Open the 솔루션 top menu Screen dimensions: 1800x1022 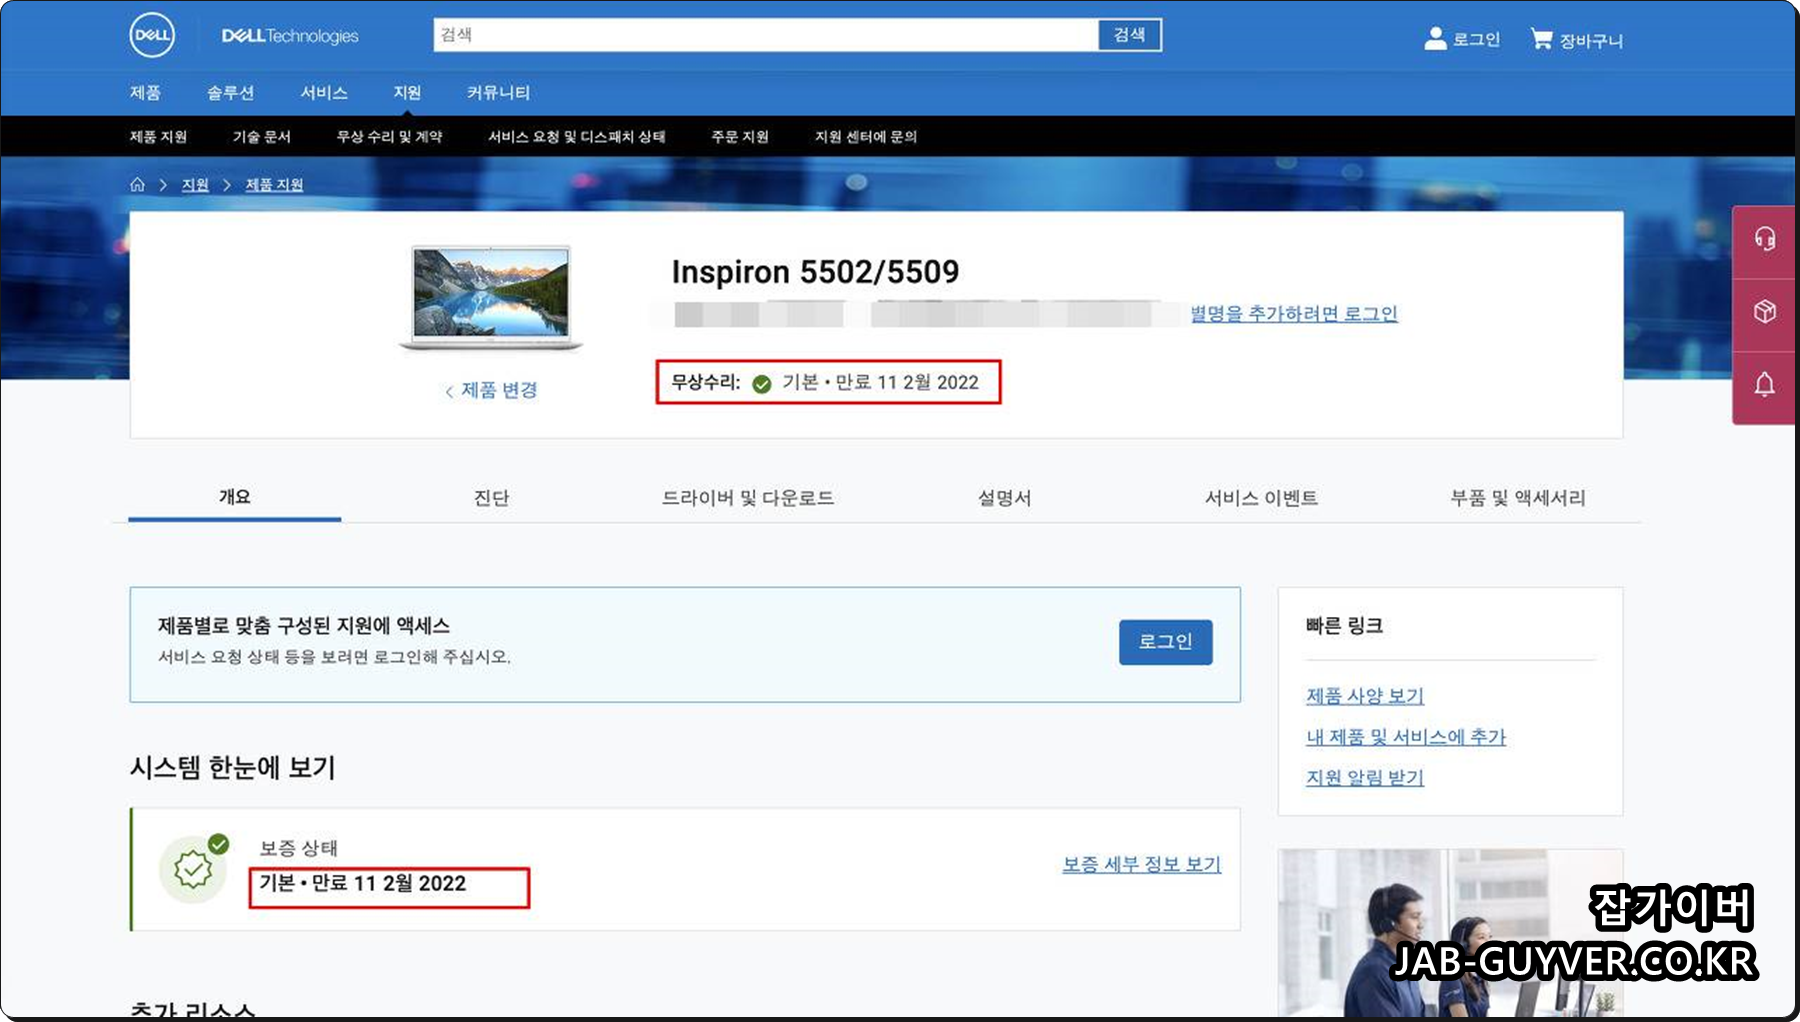pyautogui.click(x=230, y=93)
